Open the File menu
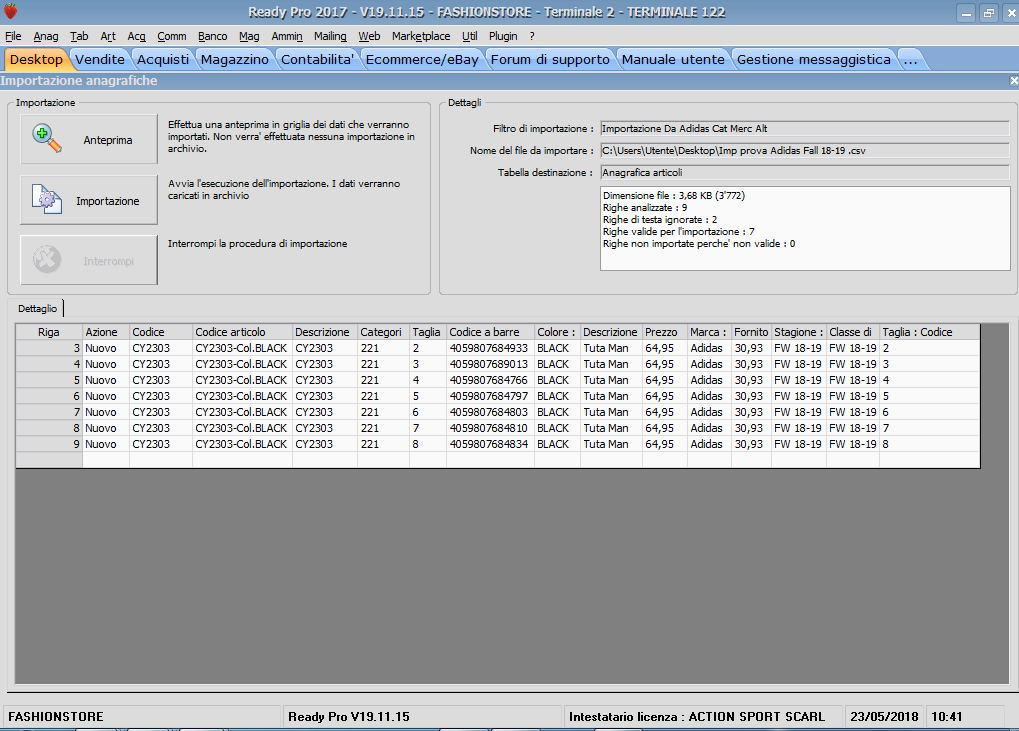1019x731 pixels. pos(13,36)
